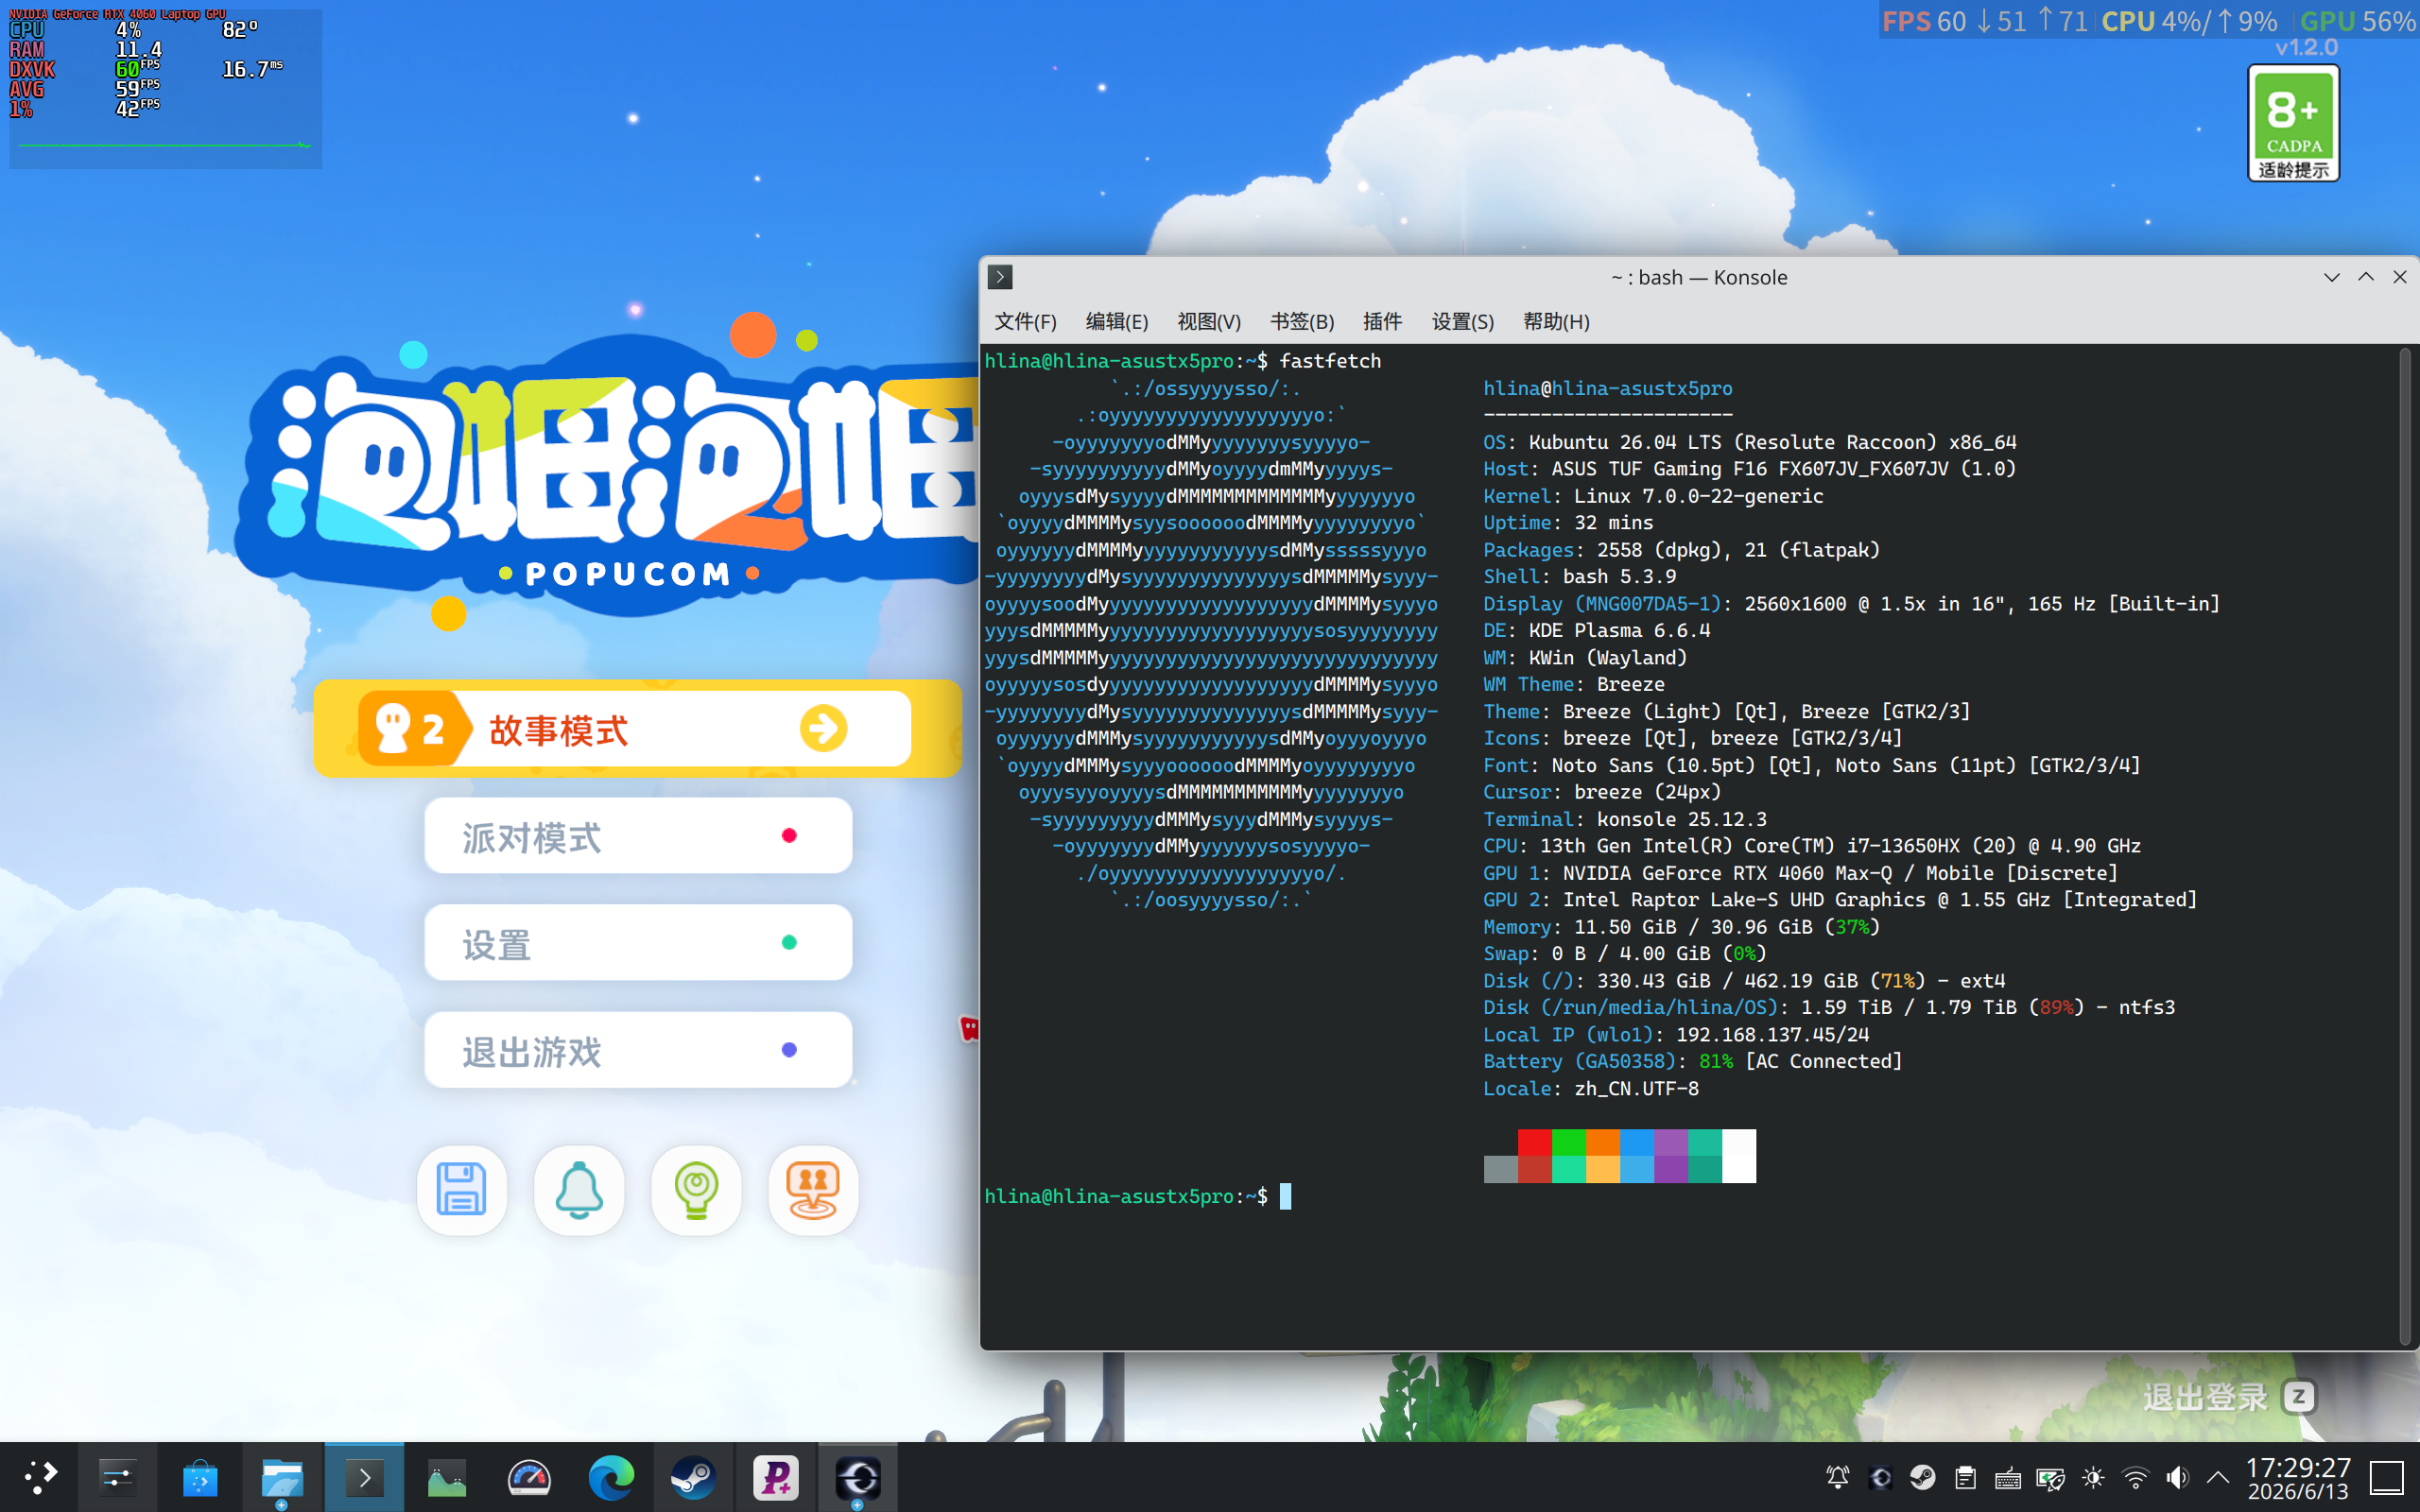Click the swirl game icon in system tray

pyautogui.click(x=1880, y=1477)
